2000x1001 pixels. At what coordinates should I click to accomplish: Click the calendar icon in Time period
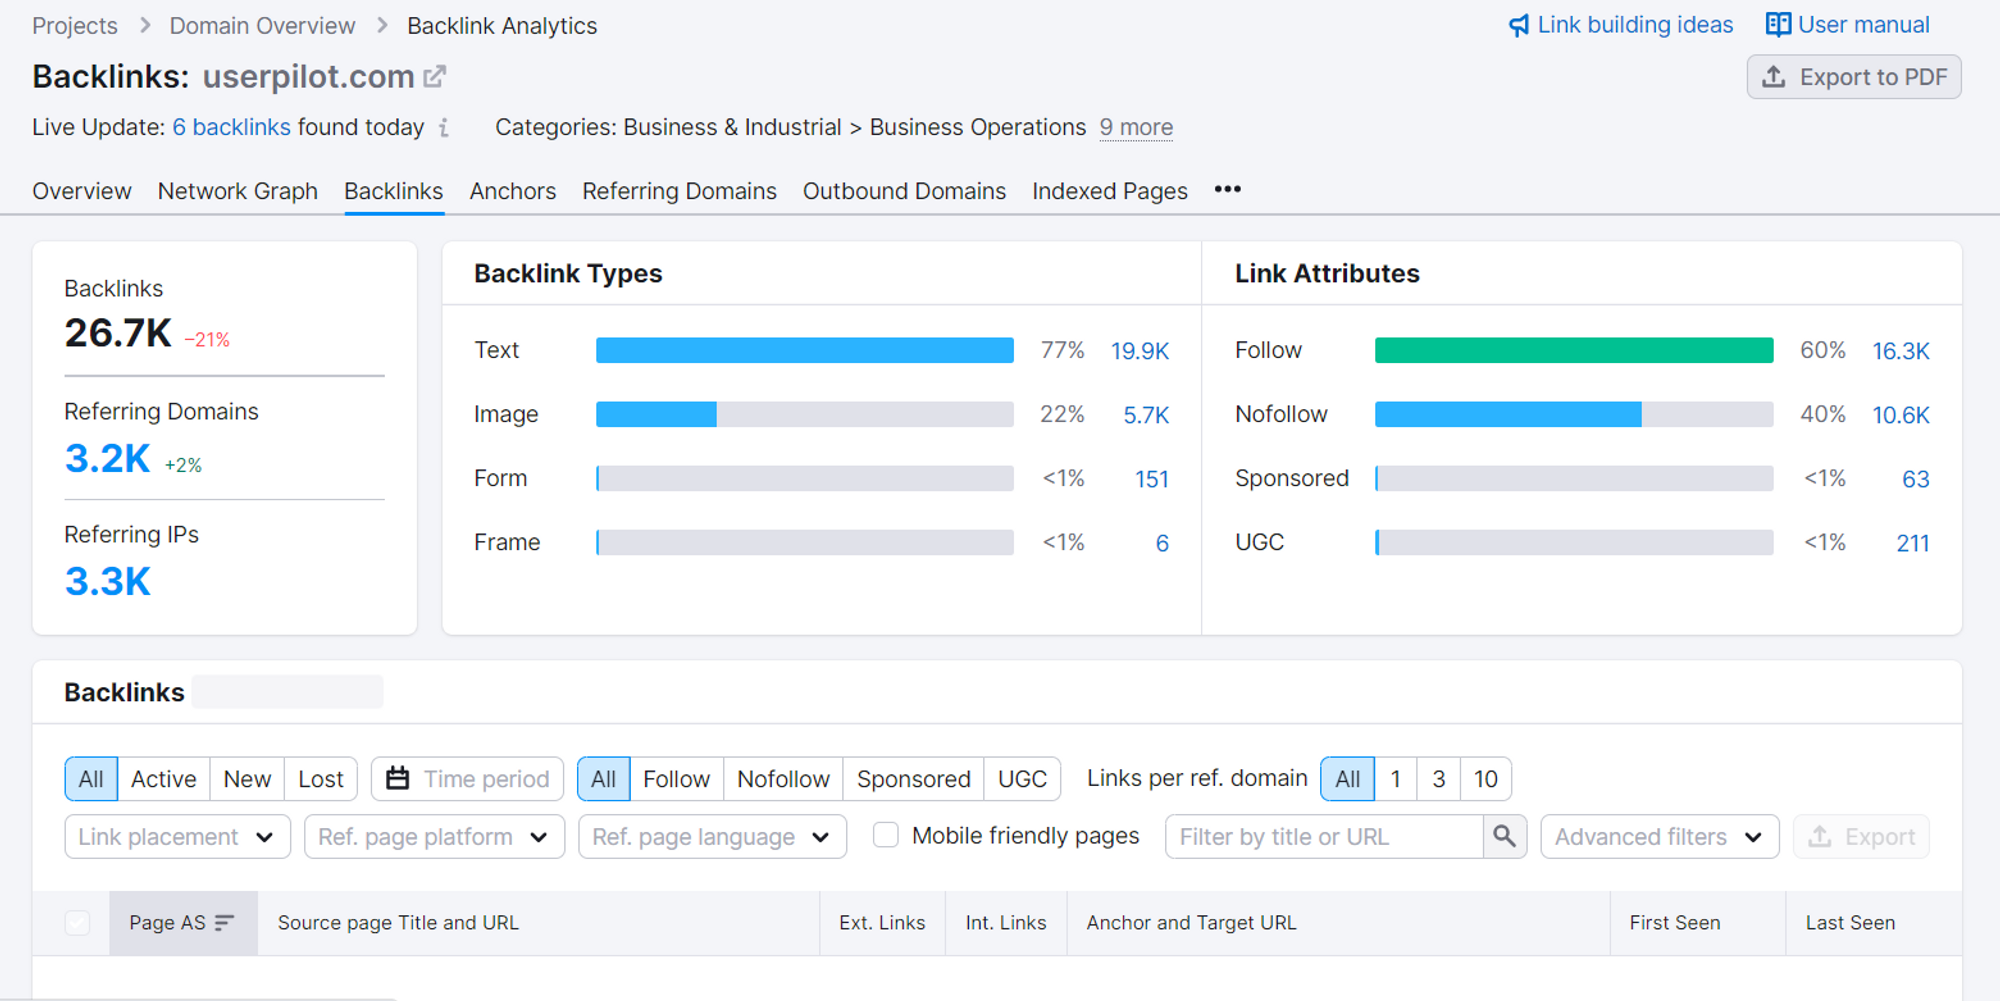click(398, 778)
